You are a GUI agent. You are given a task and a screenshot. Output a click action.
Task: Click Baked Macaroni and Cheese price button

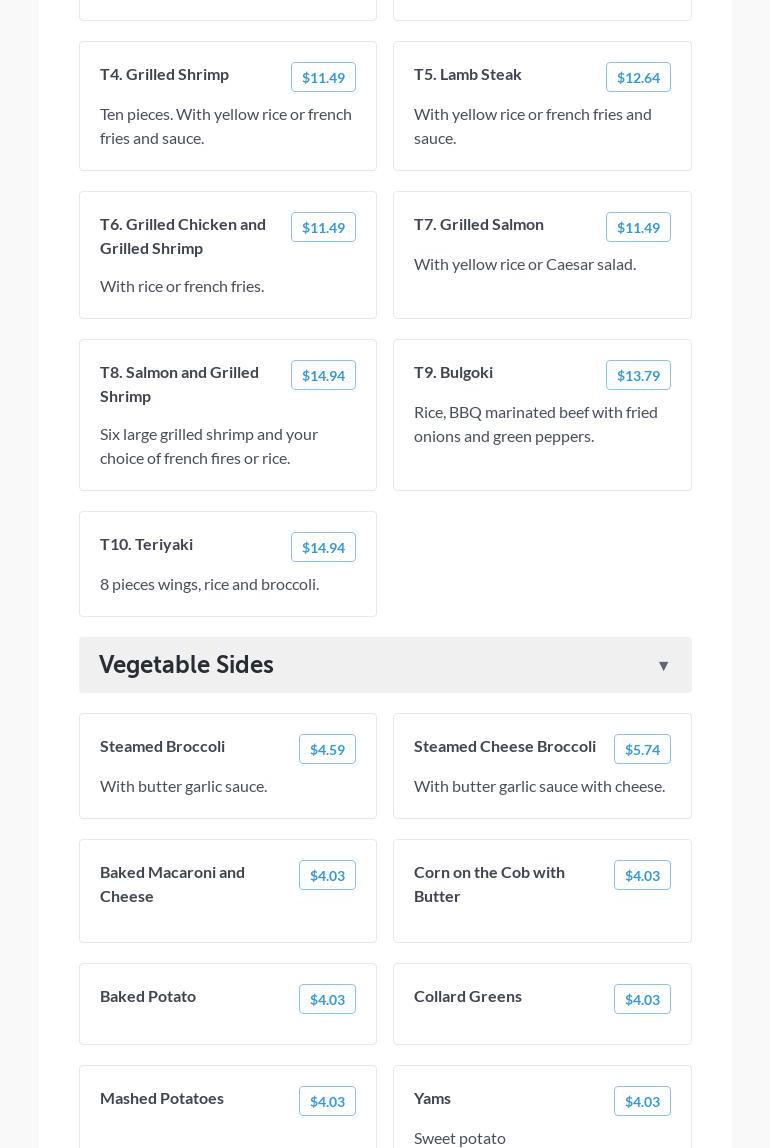coord(327,876)
